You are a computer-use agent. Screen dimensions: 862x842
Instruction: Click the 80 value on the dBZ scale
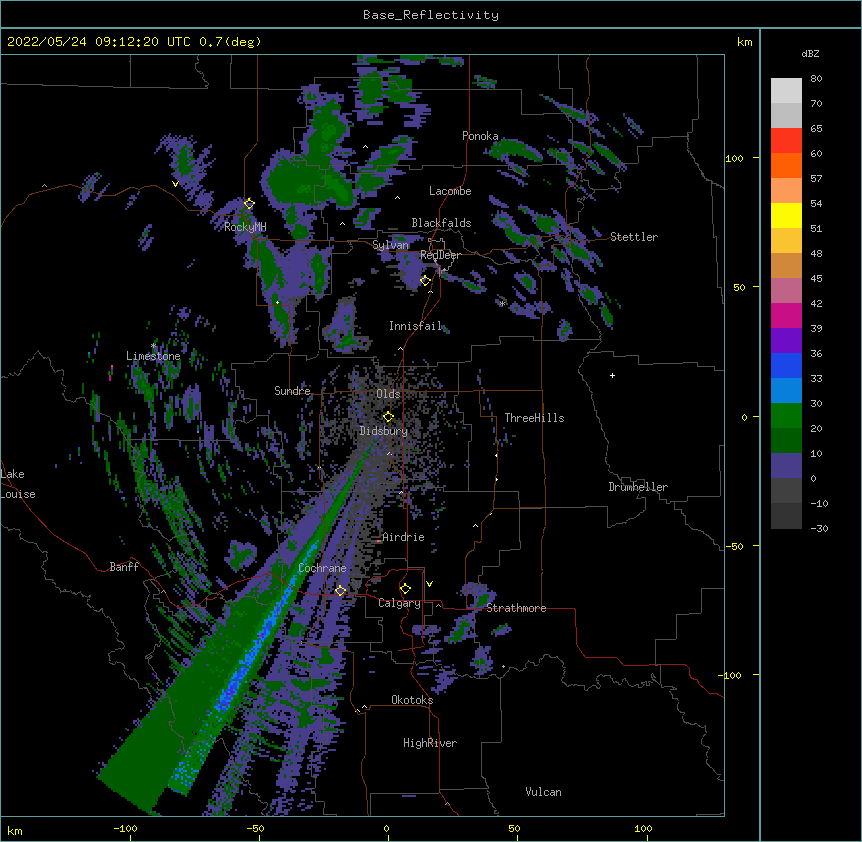tap(816, 79)
